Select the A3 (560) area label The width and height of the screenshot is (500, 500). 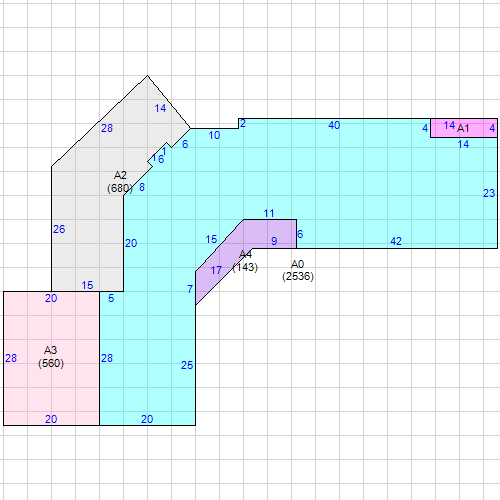pyautogui.click(x=51, y=357)
